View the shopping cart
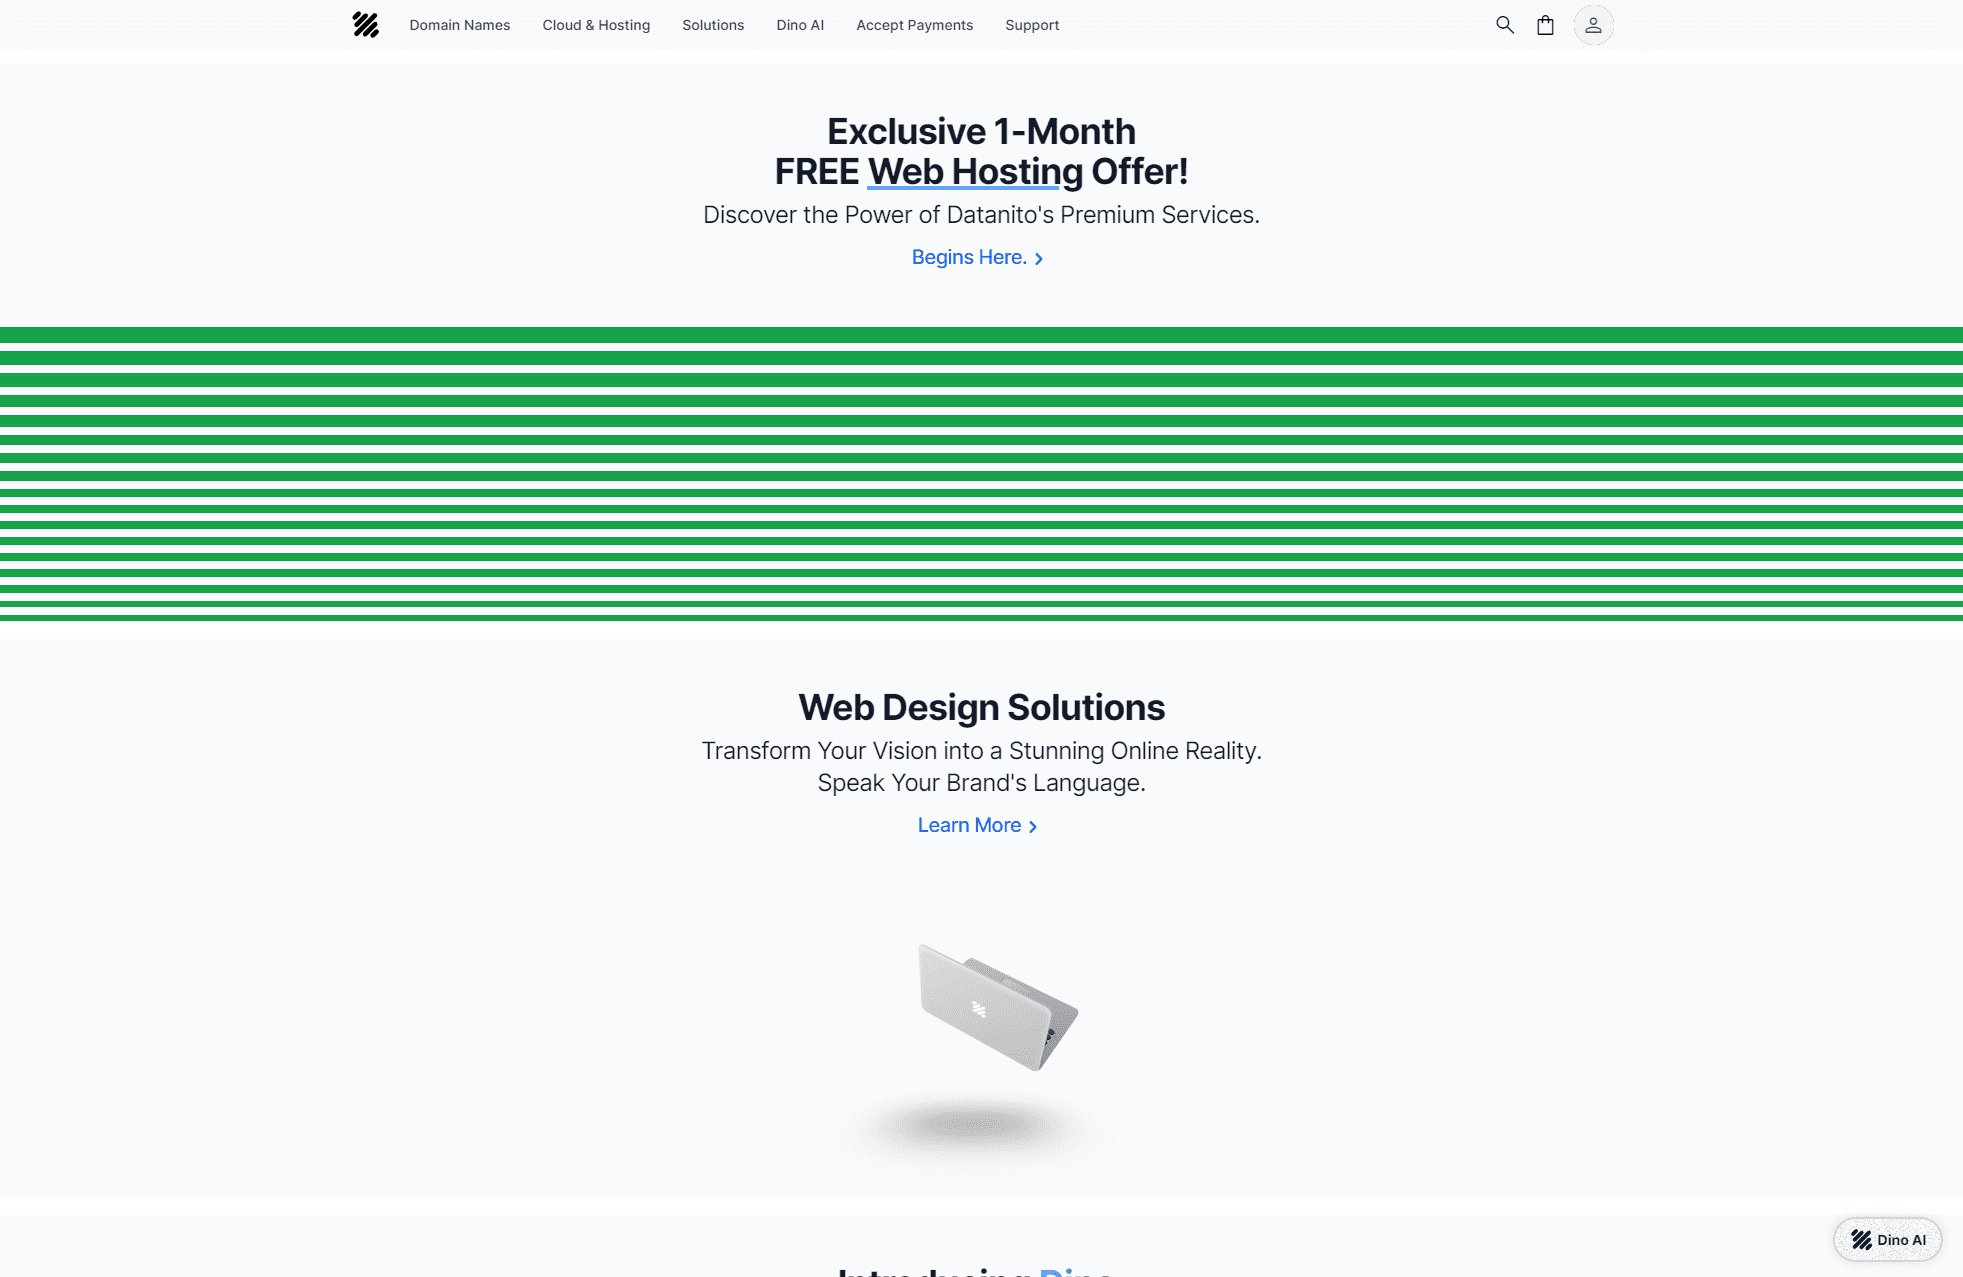 [x=1545, y=25]
